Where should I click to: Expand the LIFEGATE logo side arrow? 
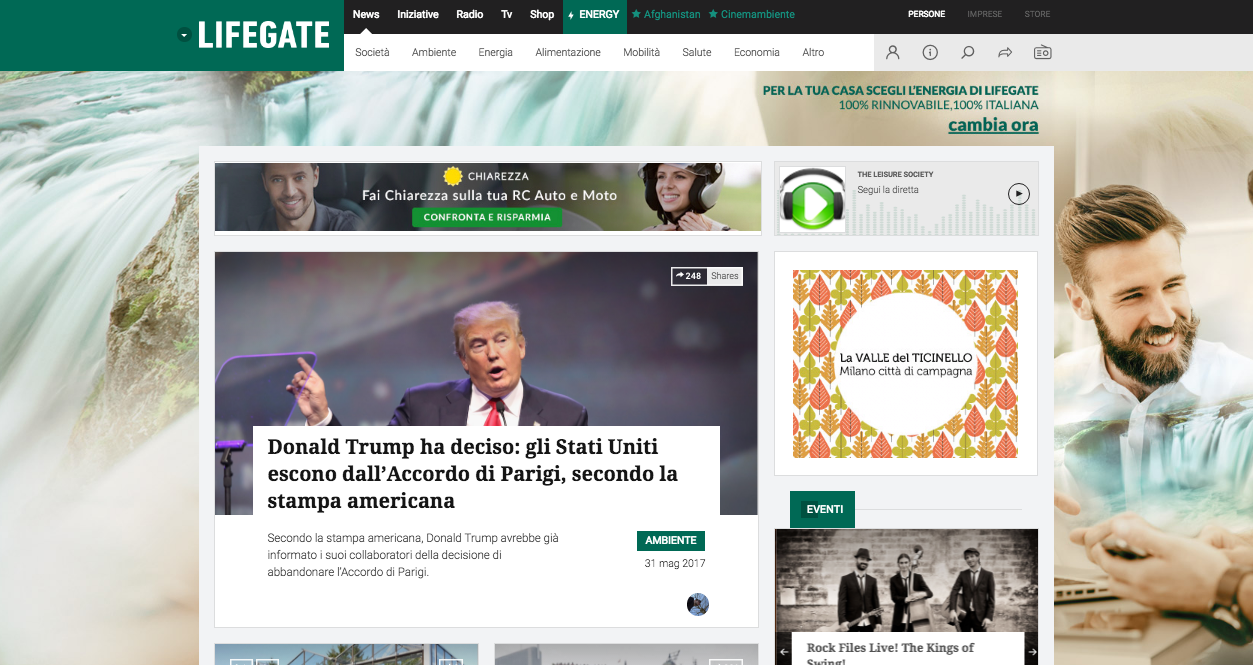point(183,35)
